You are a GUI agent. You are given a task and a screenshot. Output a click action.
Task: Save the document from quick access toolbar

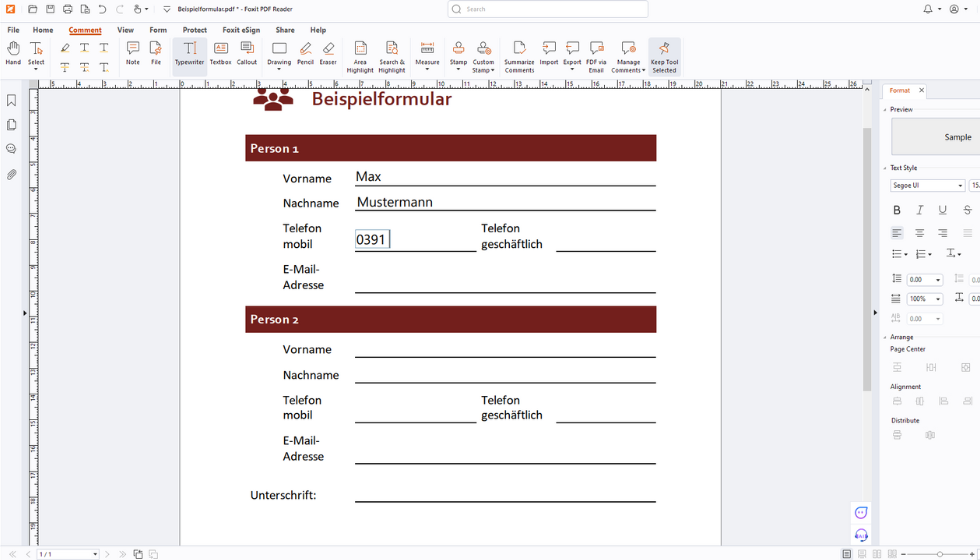(50, 9)
